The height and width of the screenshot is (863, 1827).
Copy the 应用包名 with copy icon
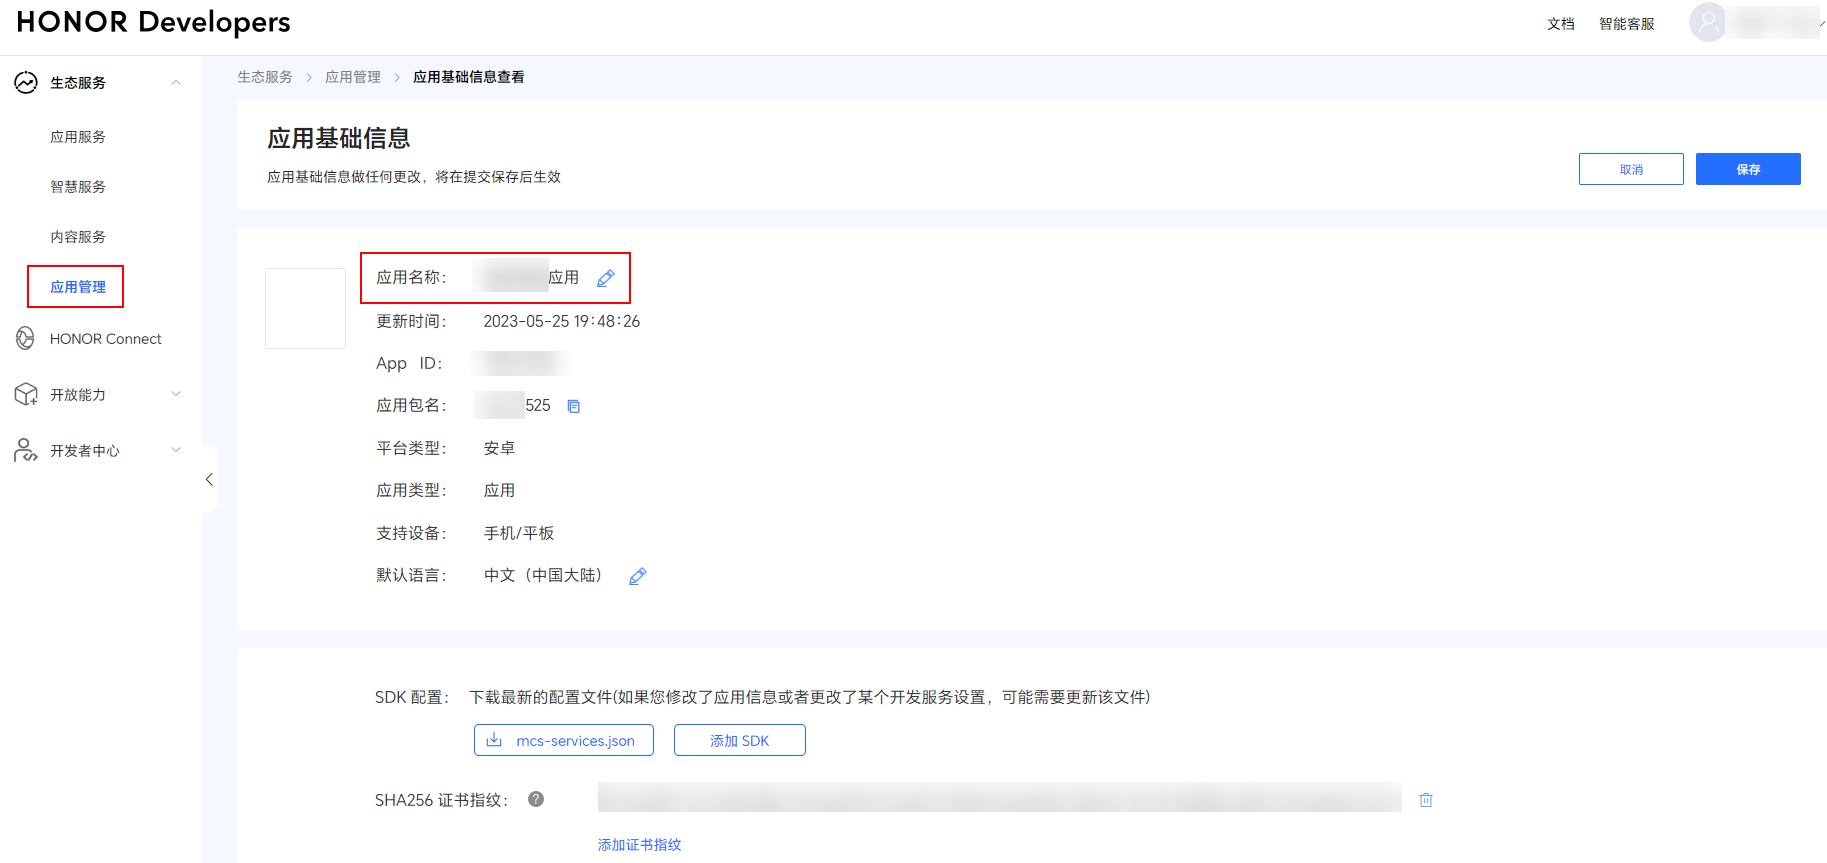574,406
